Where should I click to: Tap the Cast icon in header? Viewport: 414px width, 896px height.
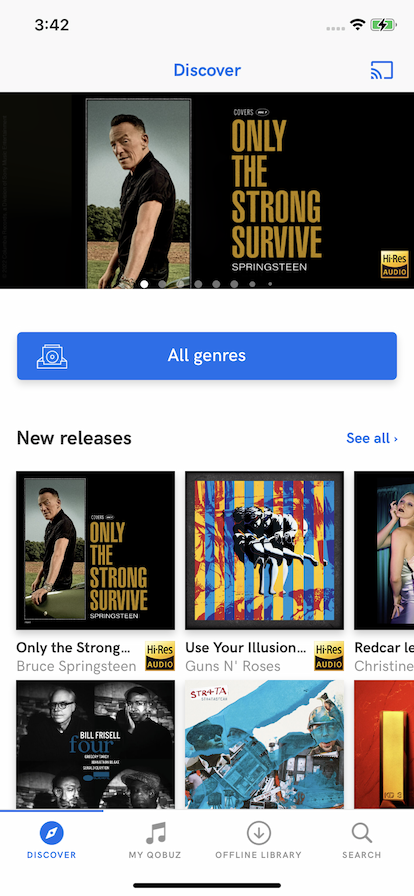(381, 70)
